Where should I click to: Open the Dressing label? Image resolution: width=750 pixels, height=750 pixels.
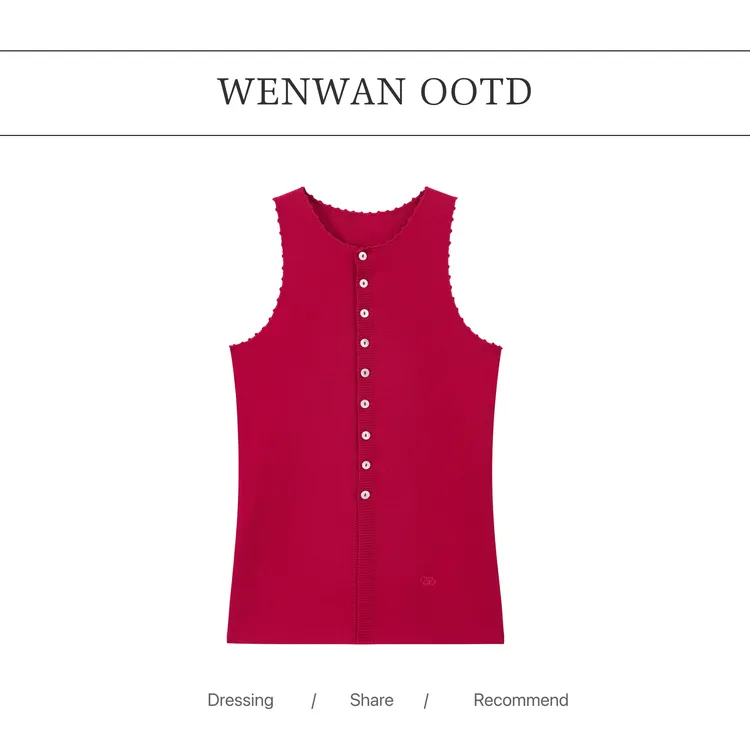[x=241, y=700]
